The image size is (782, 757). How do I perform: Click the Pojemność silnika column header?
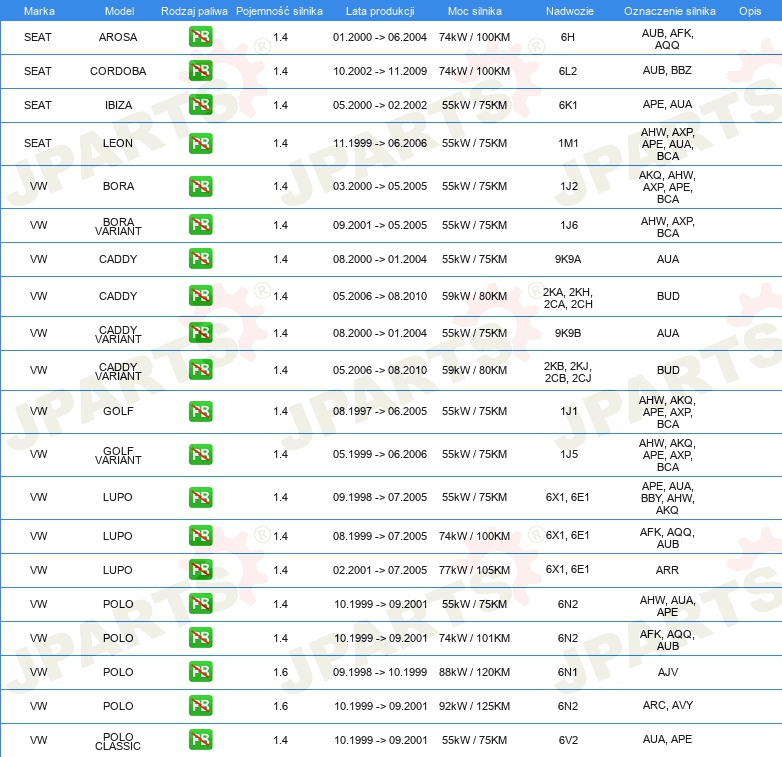(x=279, y=11)
